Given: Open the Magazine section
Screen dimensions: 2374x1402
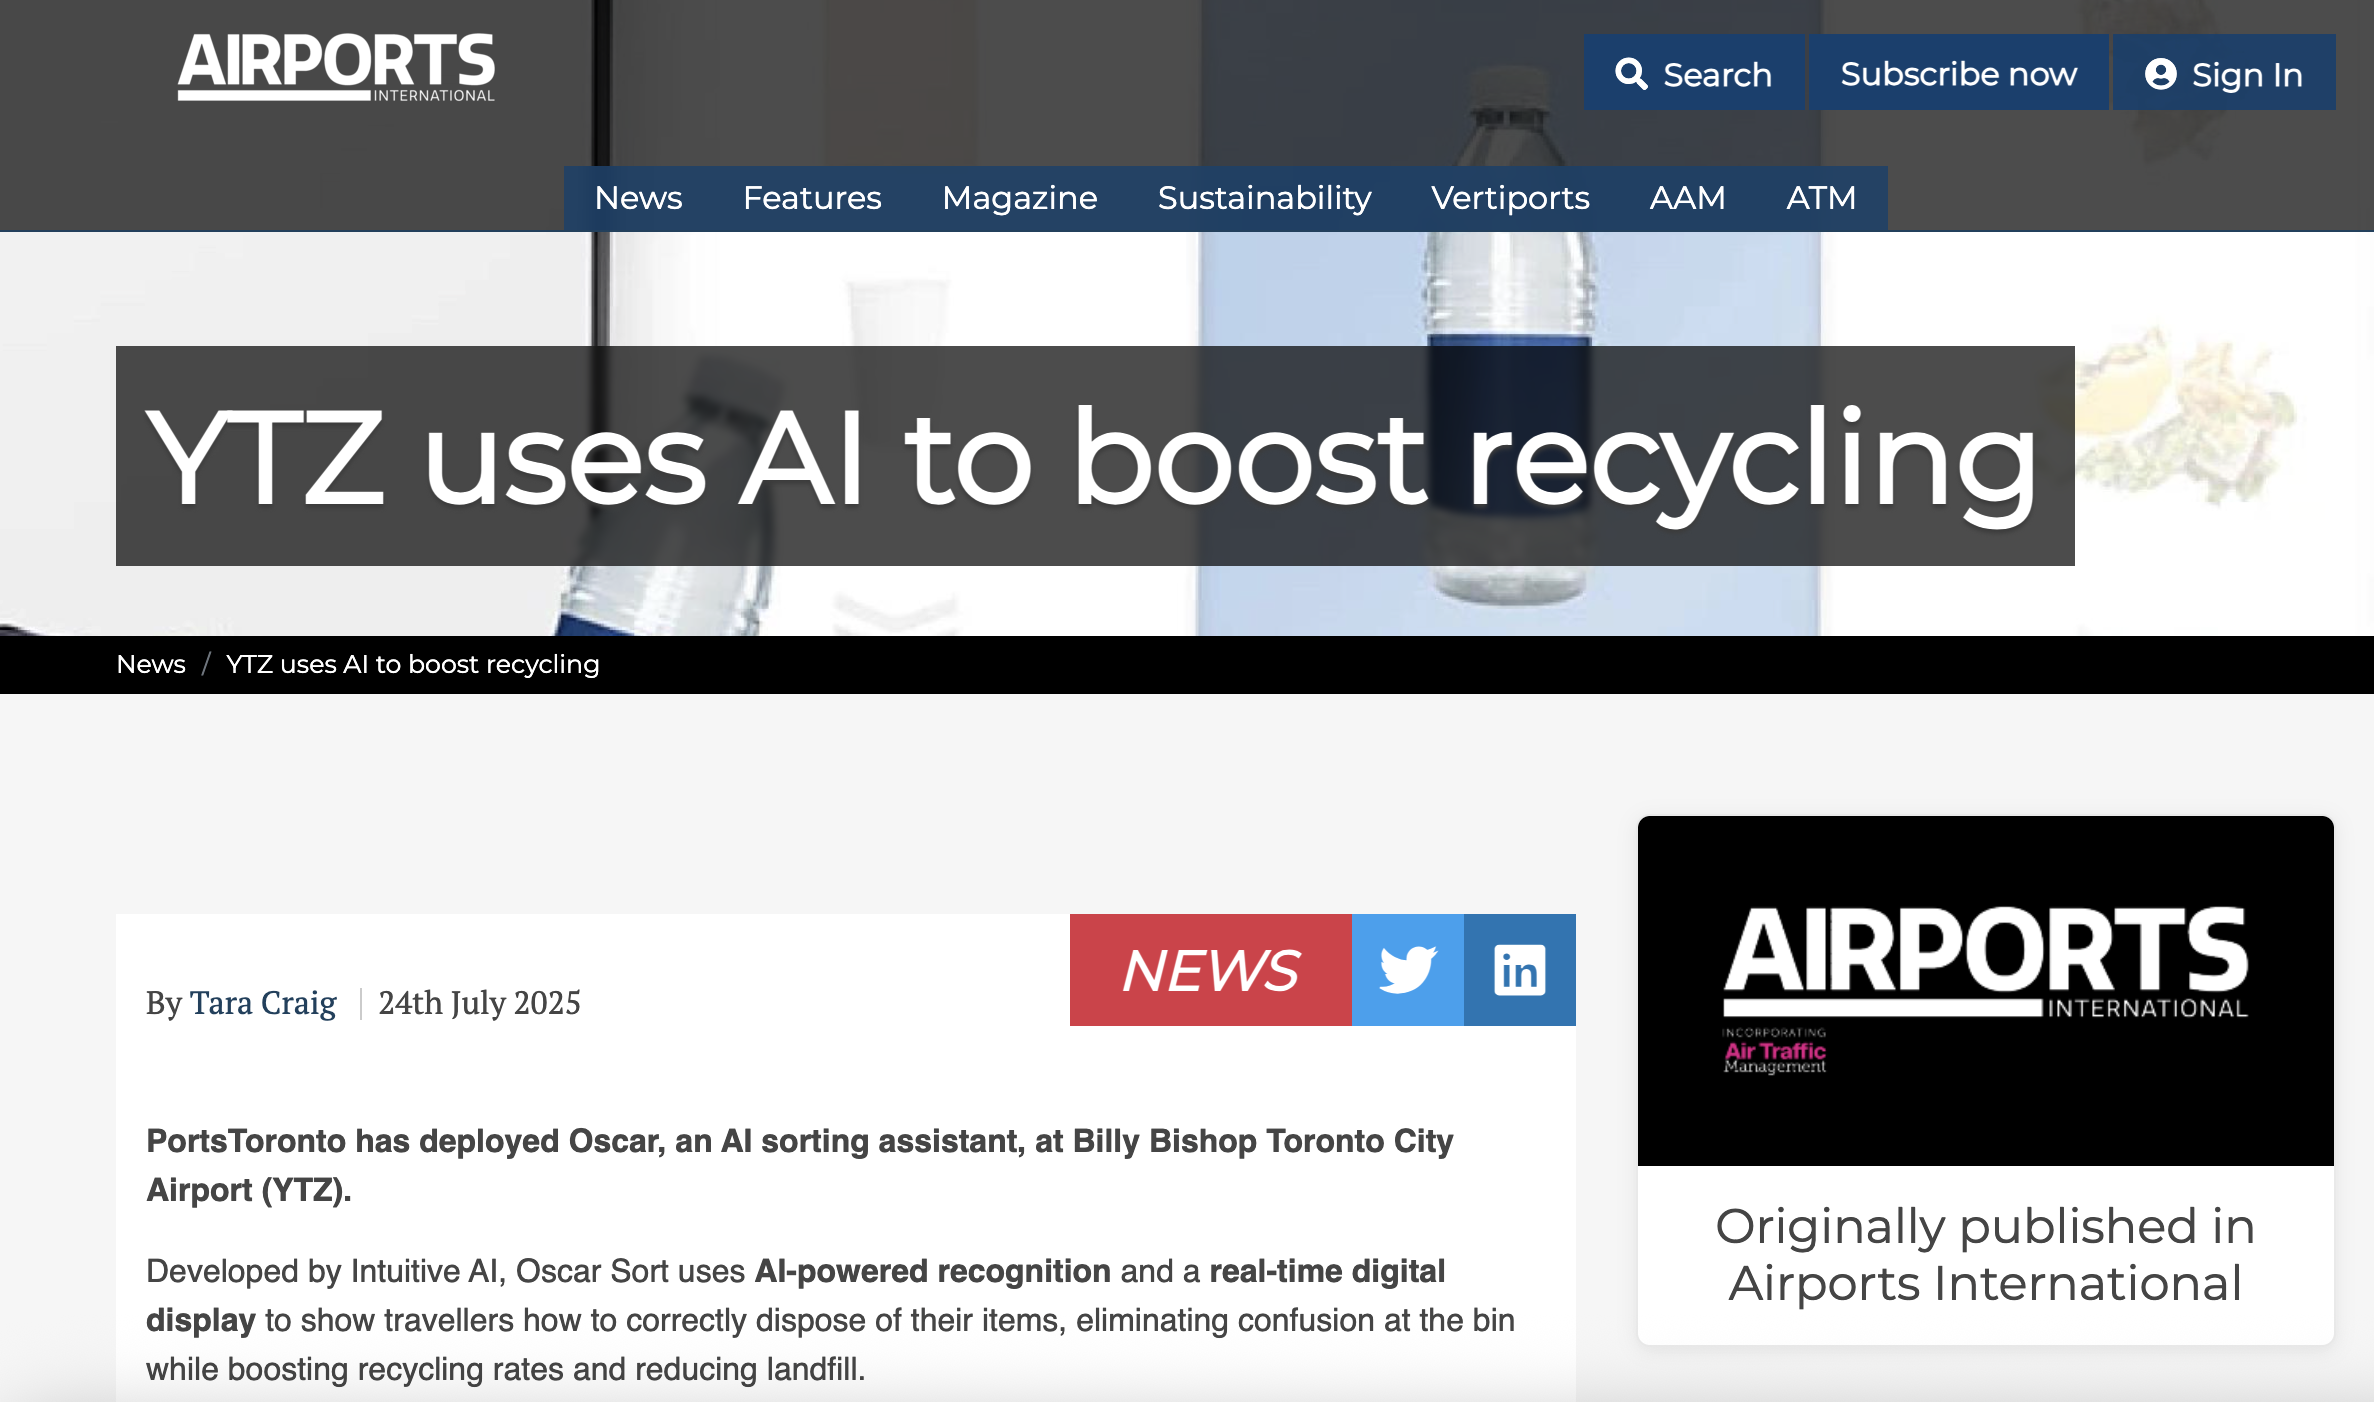Looking at the screenshot, I should pyautogui.click(x=1019, y=198).
